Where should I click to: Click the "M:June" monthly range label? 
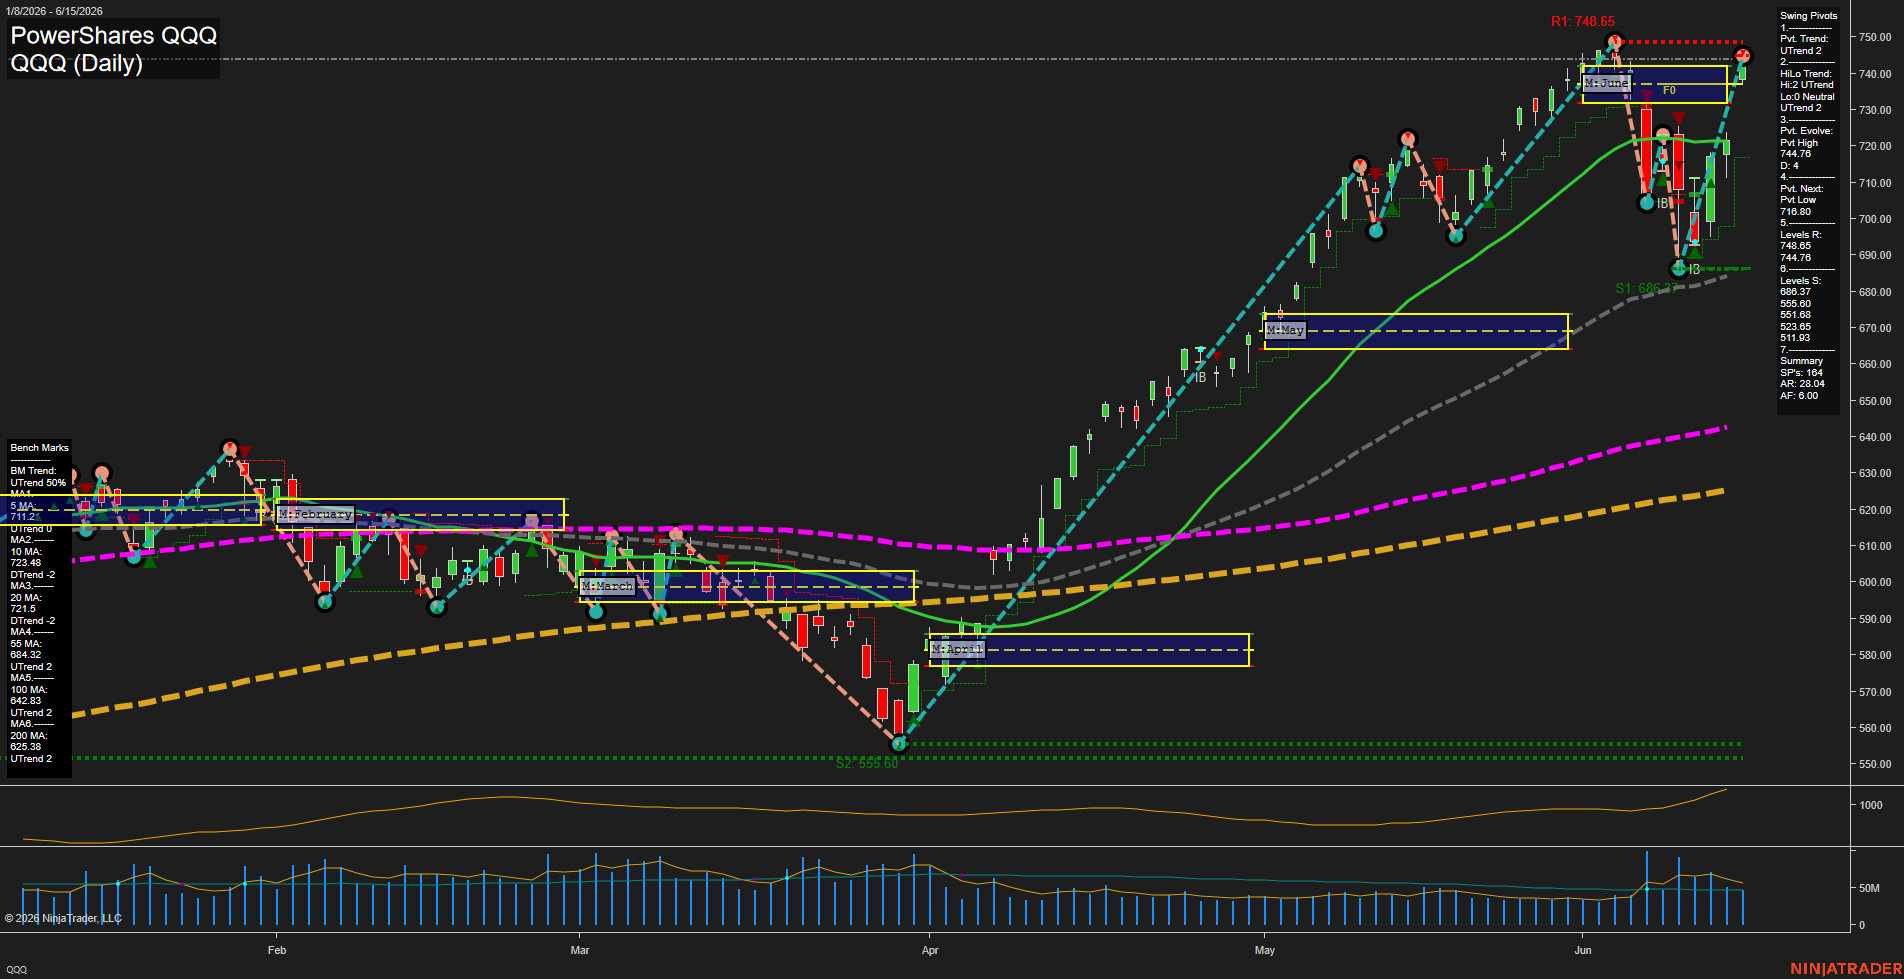(1607, 83)
